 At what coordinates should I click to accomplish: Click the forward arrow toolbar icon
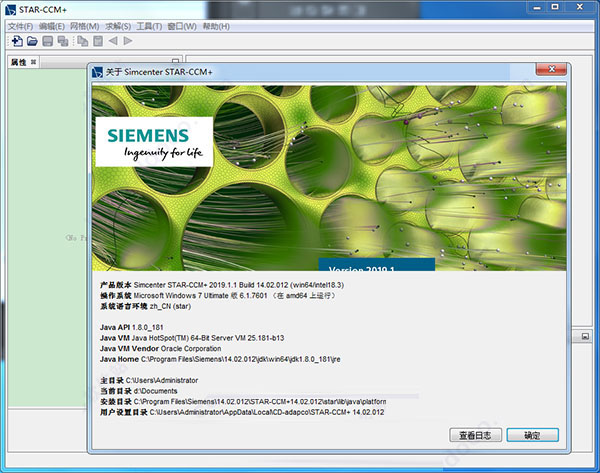(x=128, y=41)
